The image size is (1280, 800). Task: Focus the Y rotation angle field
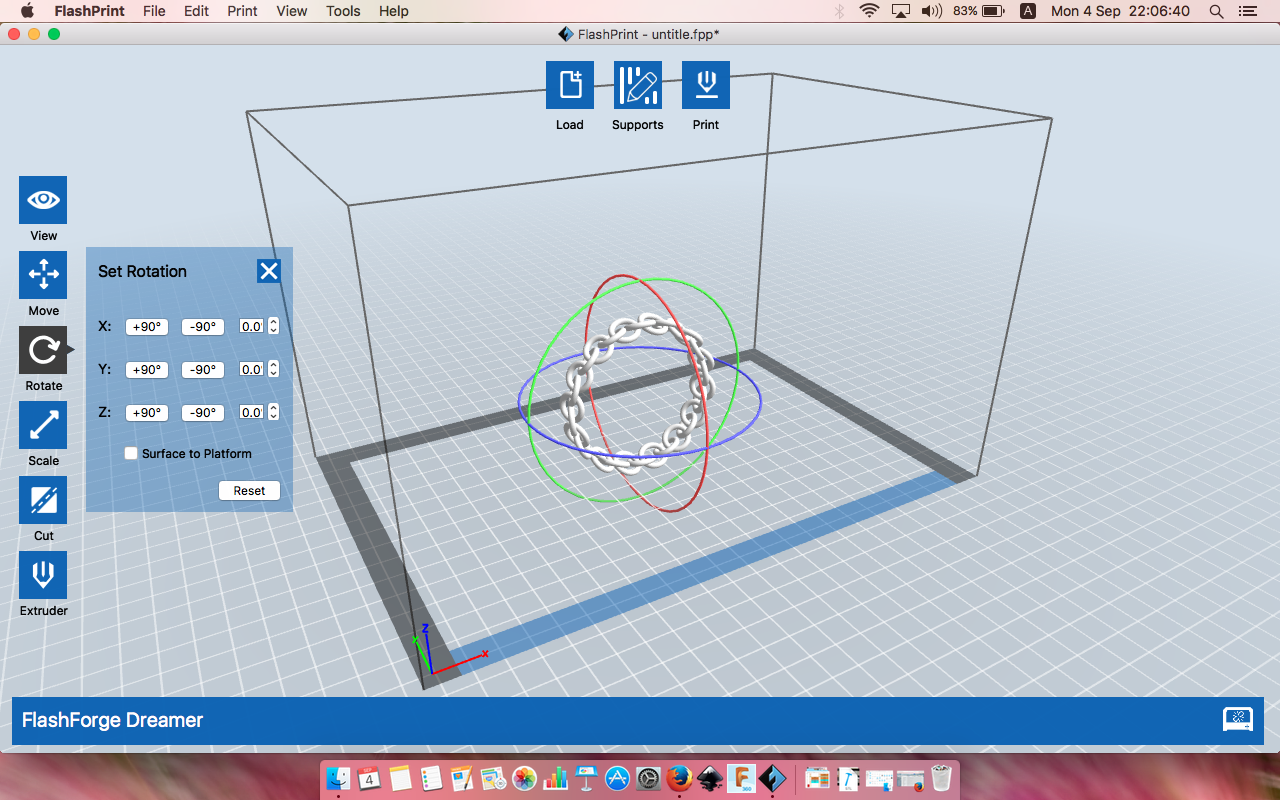coord(251,370)
